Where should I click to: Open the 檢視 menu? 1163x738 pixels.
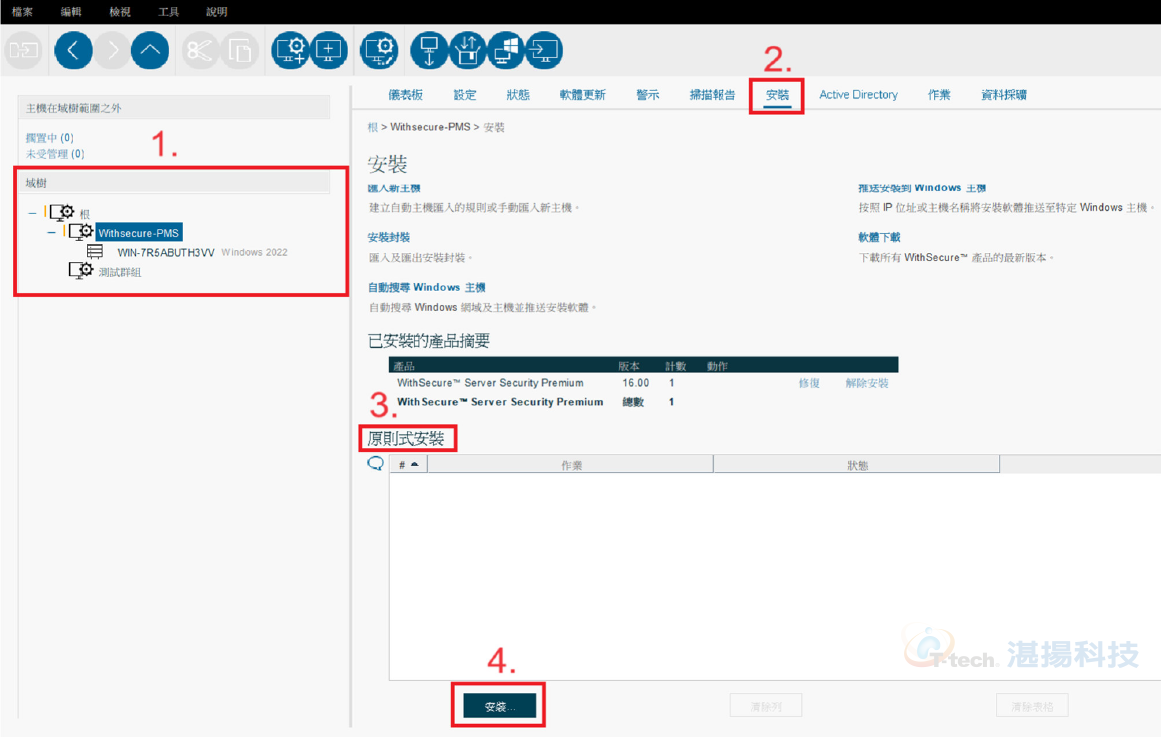pos(120,11)
